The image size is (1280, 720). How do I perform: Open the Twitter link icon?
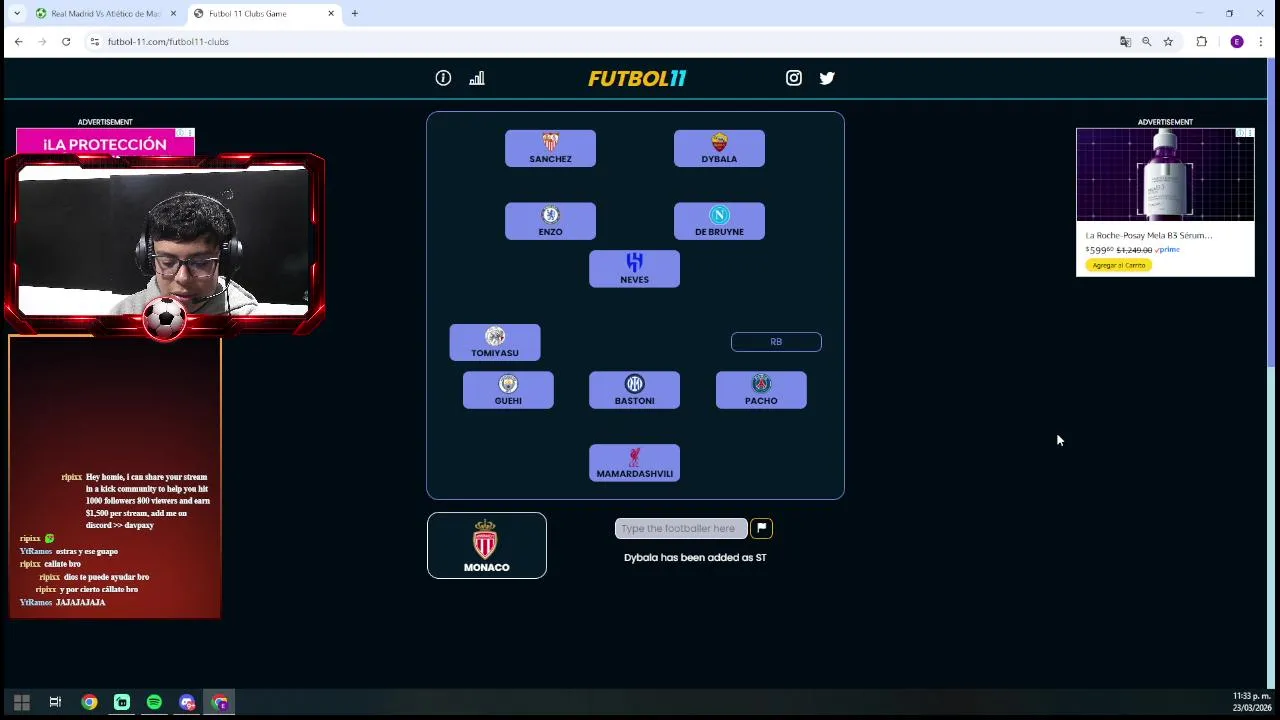click(x=827, y=78)
